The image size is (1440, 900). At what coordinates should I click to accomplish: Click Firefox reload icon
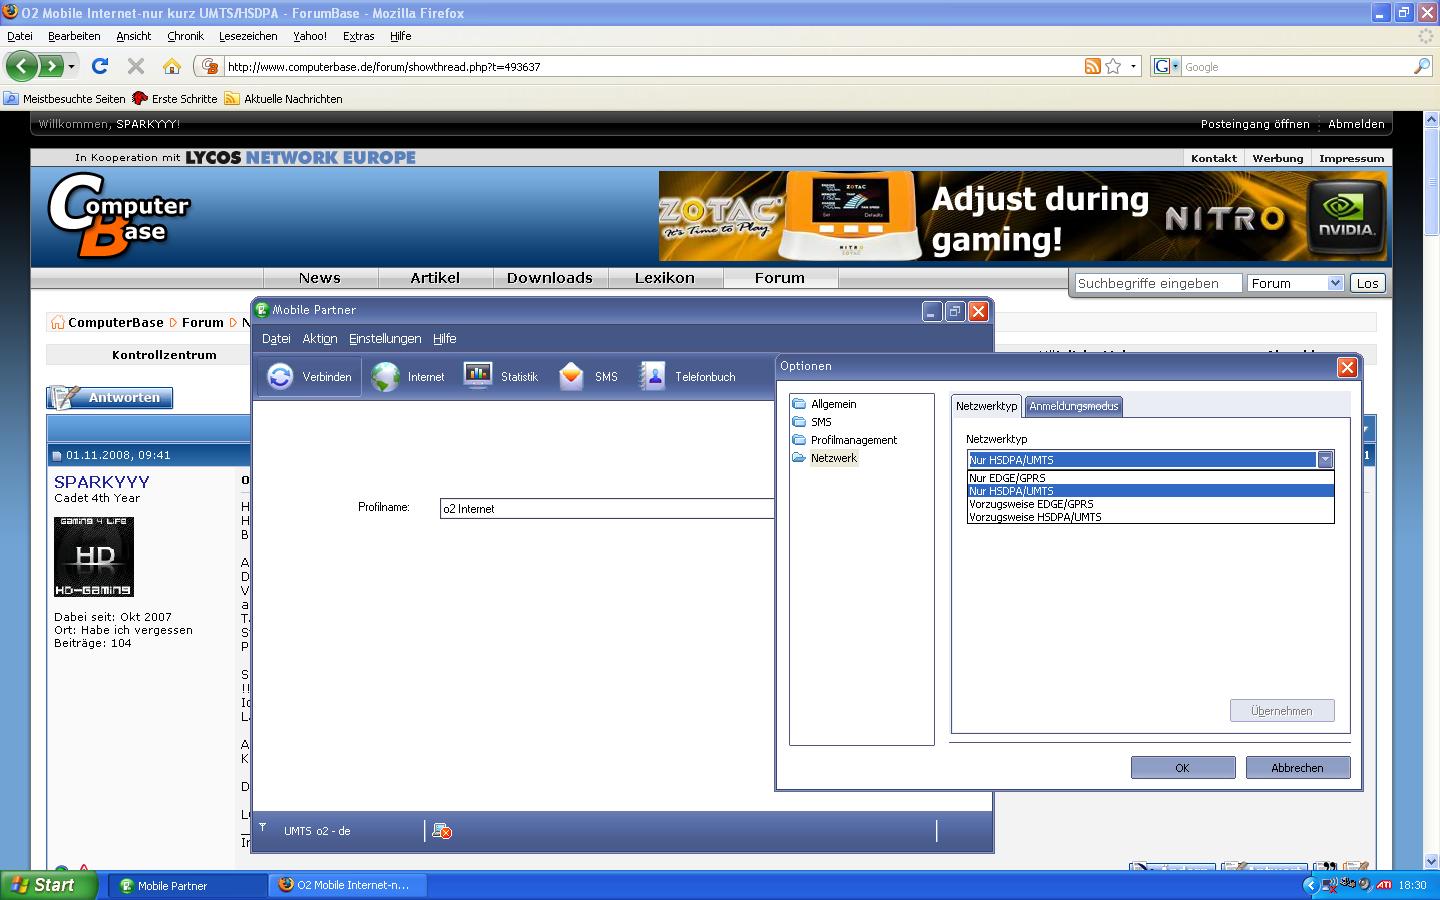point(99,66)
